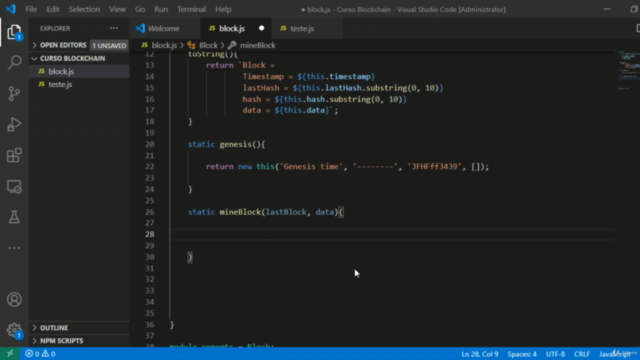The height and width of the screenshot is (360, 640).
Task: Open the Remote Explorer icon
Action: coord(14,187)
